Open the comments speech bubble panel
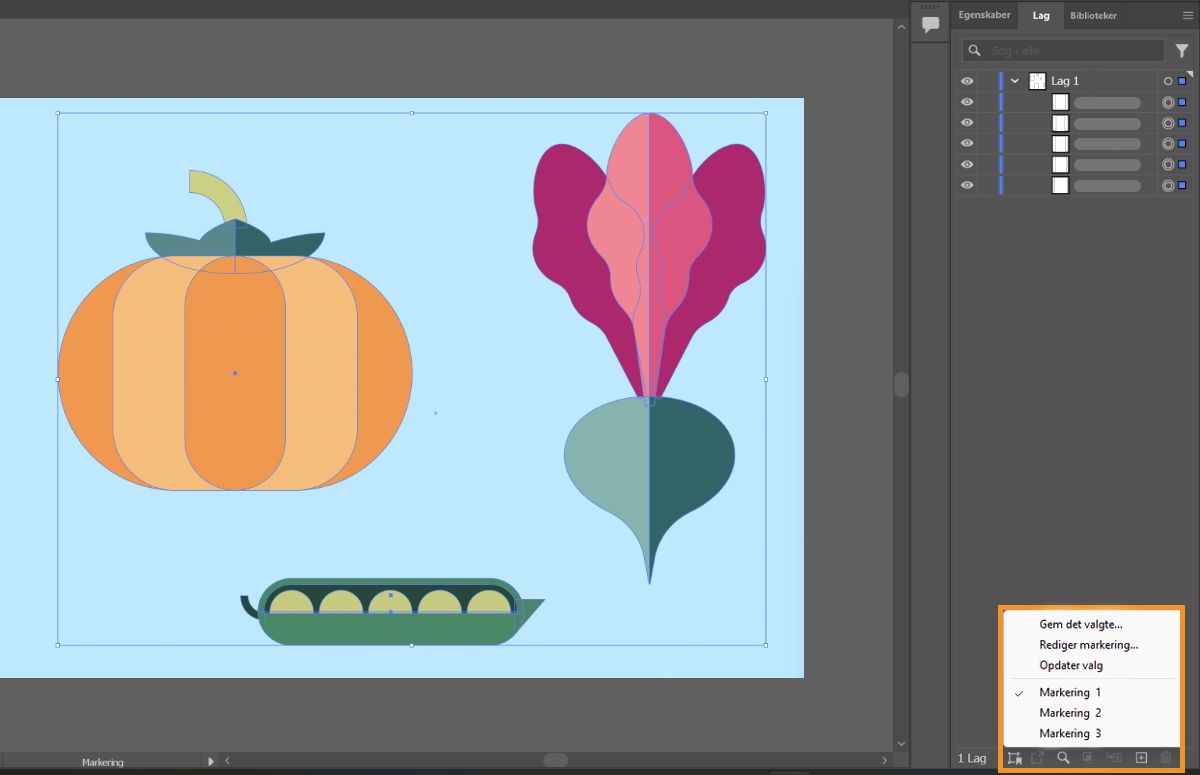 pos(931,24)
